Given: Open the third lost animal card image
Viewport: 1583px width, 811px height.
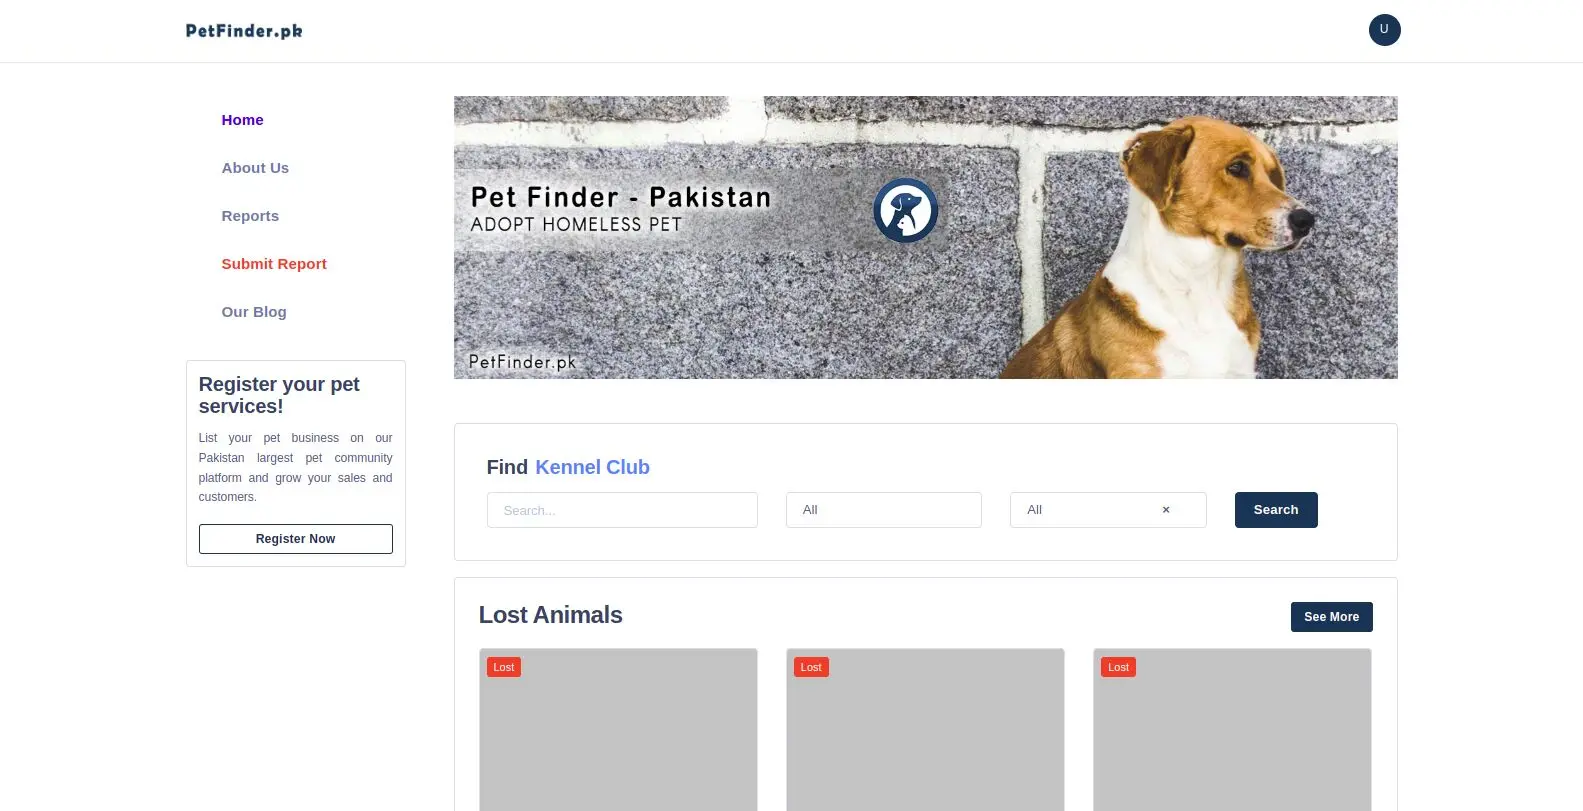Looking at the screenshot, I should (1232, 740).
